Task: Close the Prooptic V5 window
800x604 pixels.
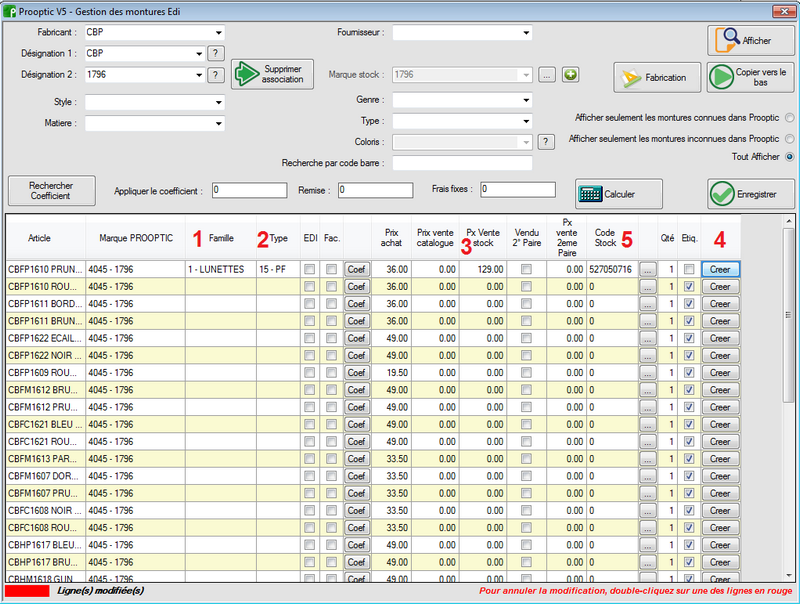Action: (x=784, y=11)
